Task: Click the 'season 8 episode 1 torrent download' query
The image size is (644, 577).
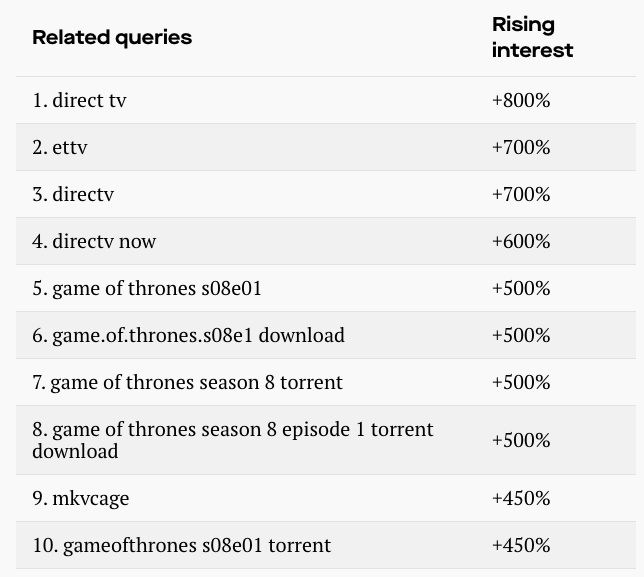Action: (x=232, y=440)
